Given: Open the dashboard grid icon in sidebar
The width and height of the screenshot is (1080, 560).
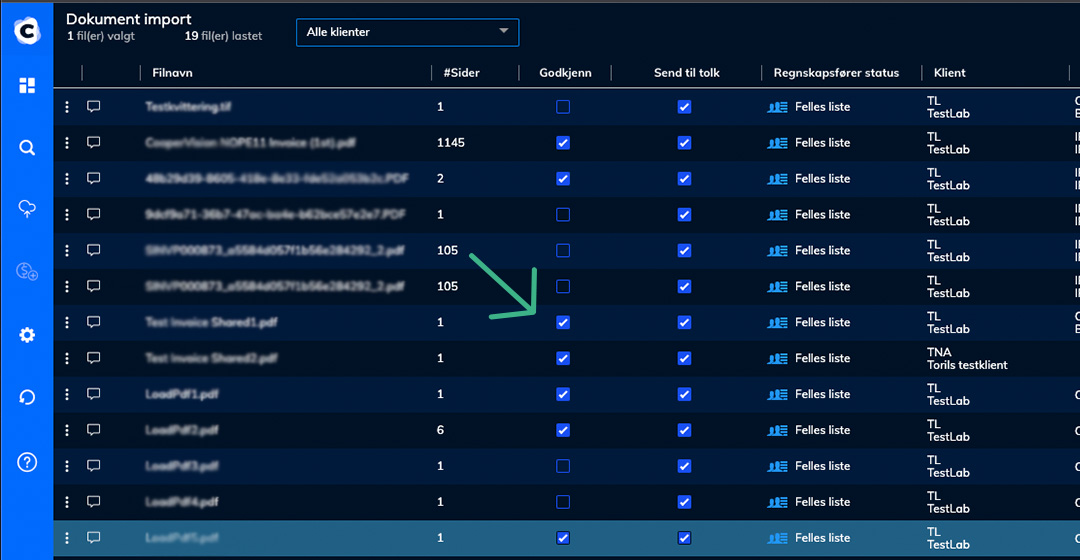Looking at the screenshot, I should 27,86.
